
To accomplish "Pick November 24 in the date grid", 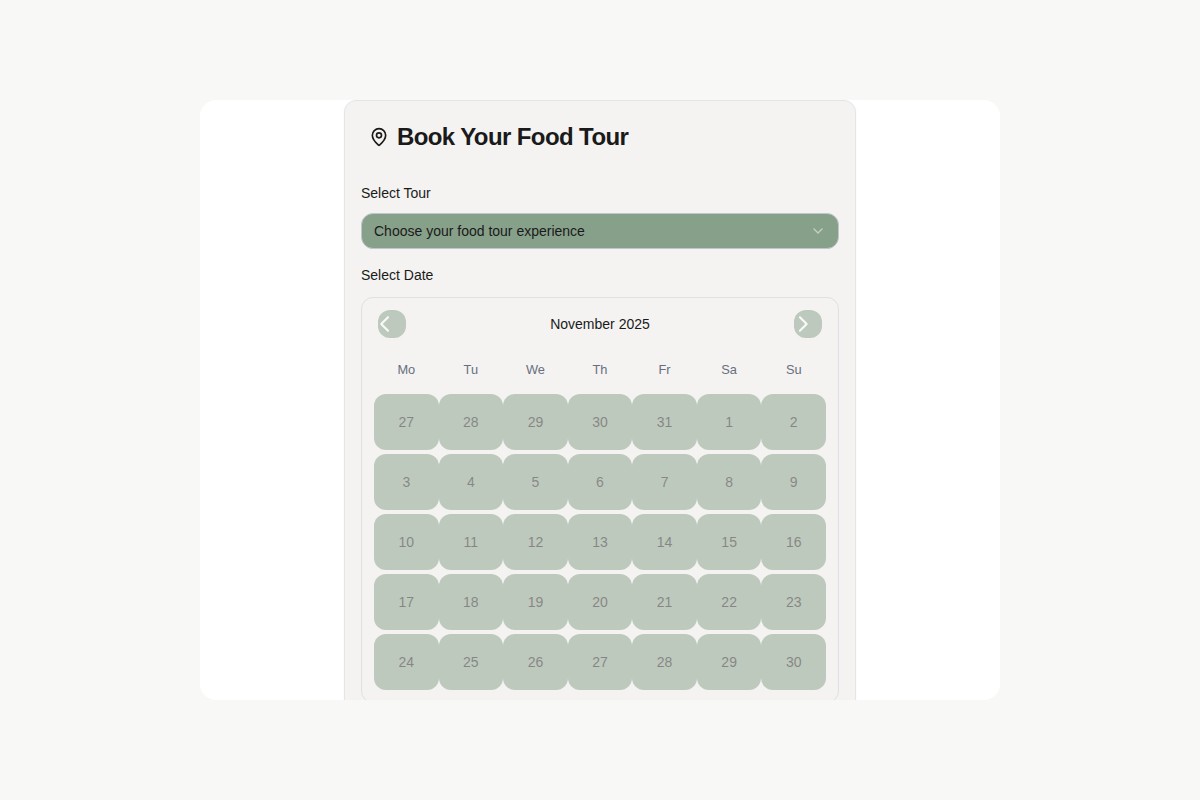I will [406, 662].
